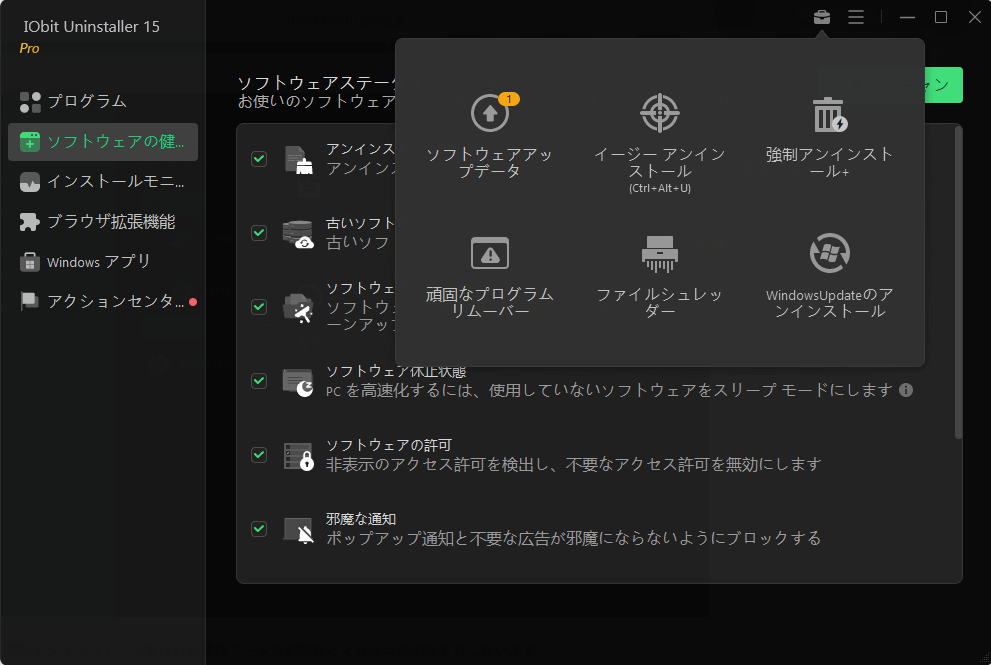
Task: Open ブラウザ拡張機能 section
Action: point(103,222)
